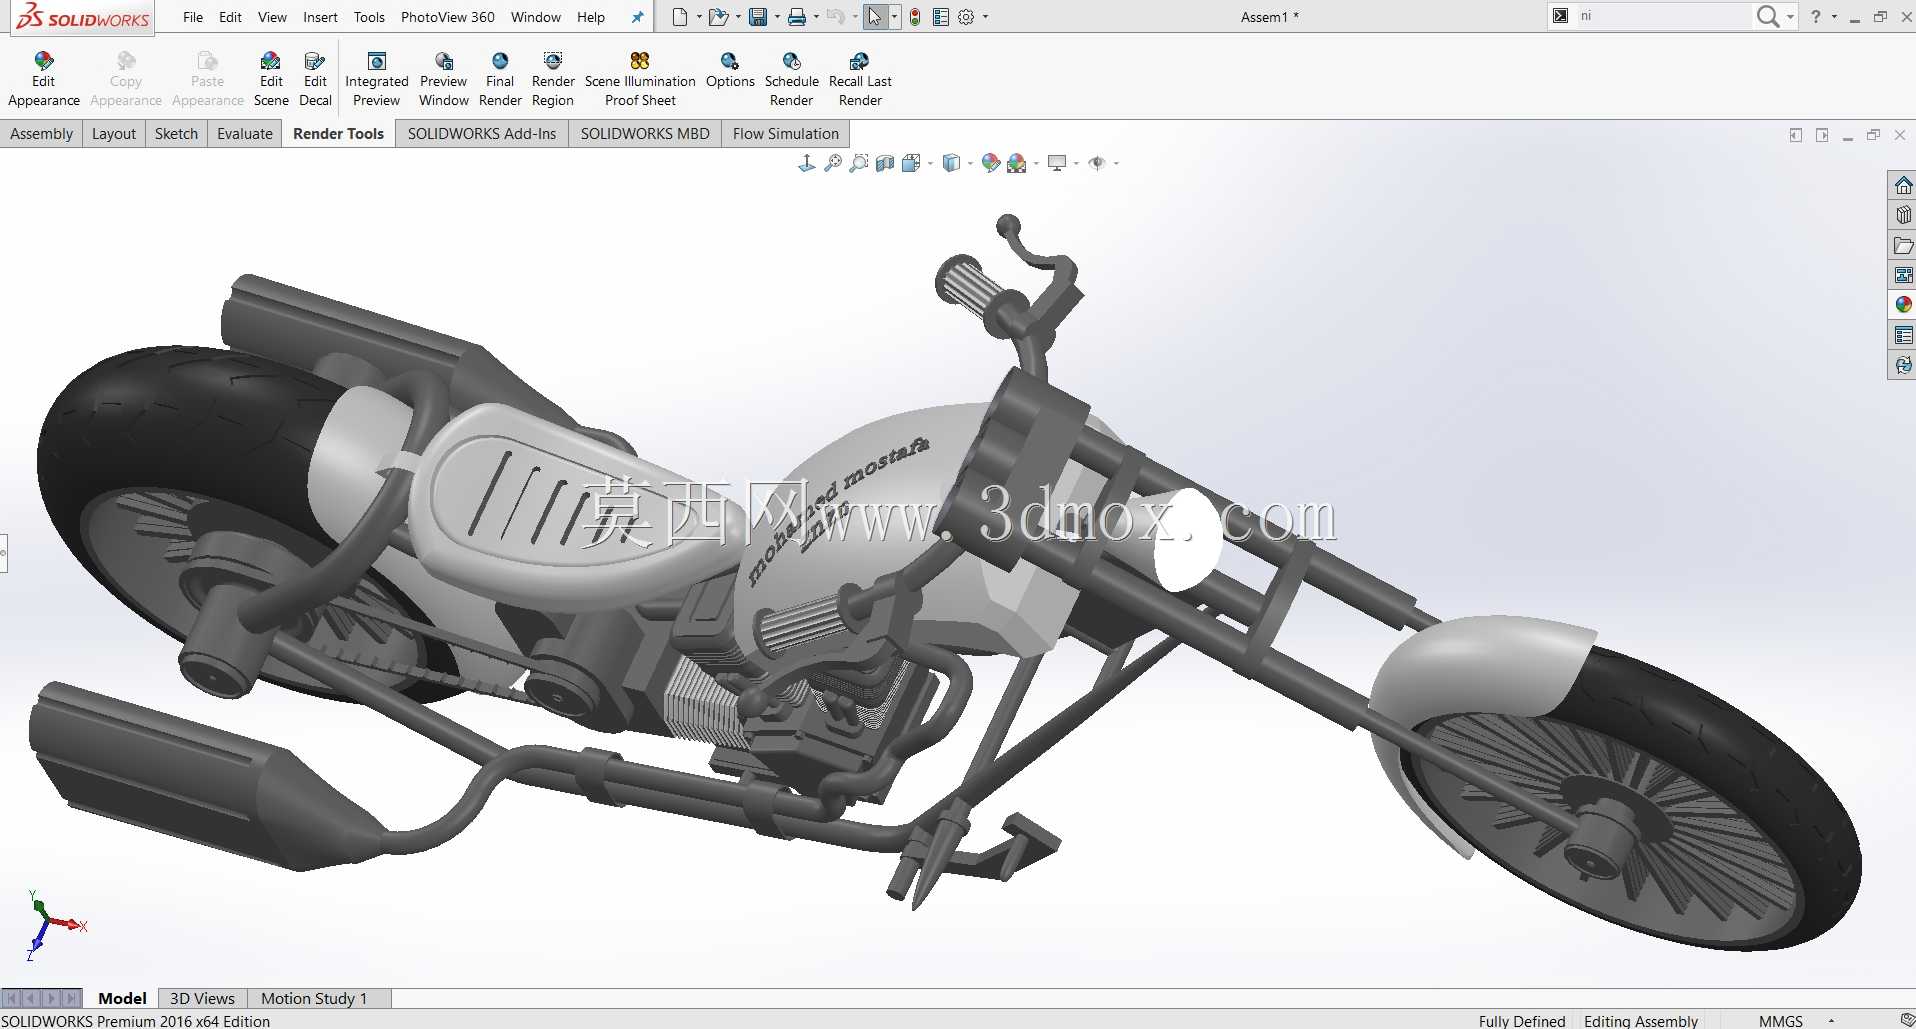Click the Fully Defined status text
The height and width of the screenshot is (1029, 1916).
(x=1521, y=1021)
